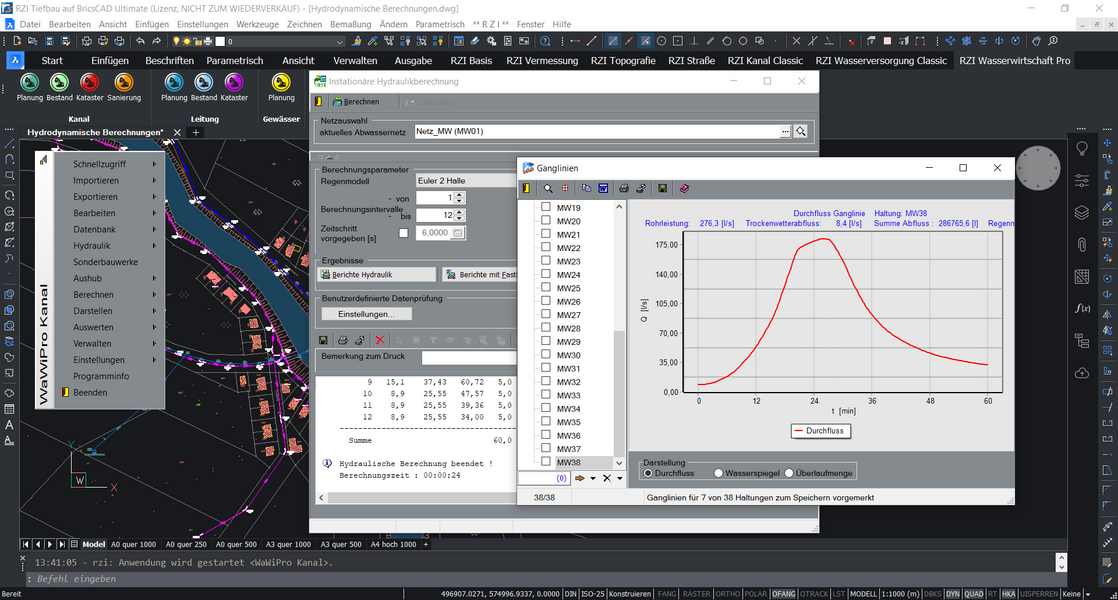Switch to A0 quer 1000 layout tab

pos(133,544)
